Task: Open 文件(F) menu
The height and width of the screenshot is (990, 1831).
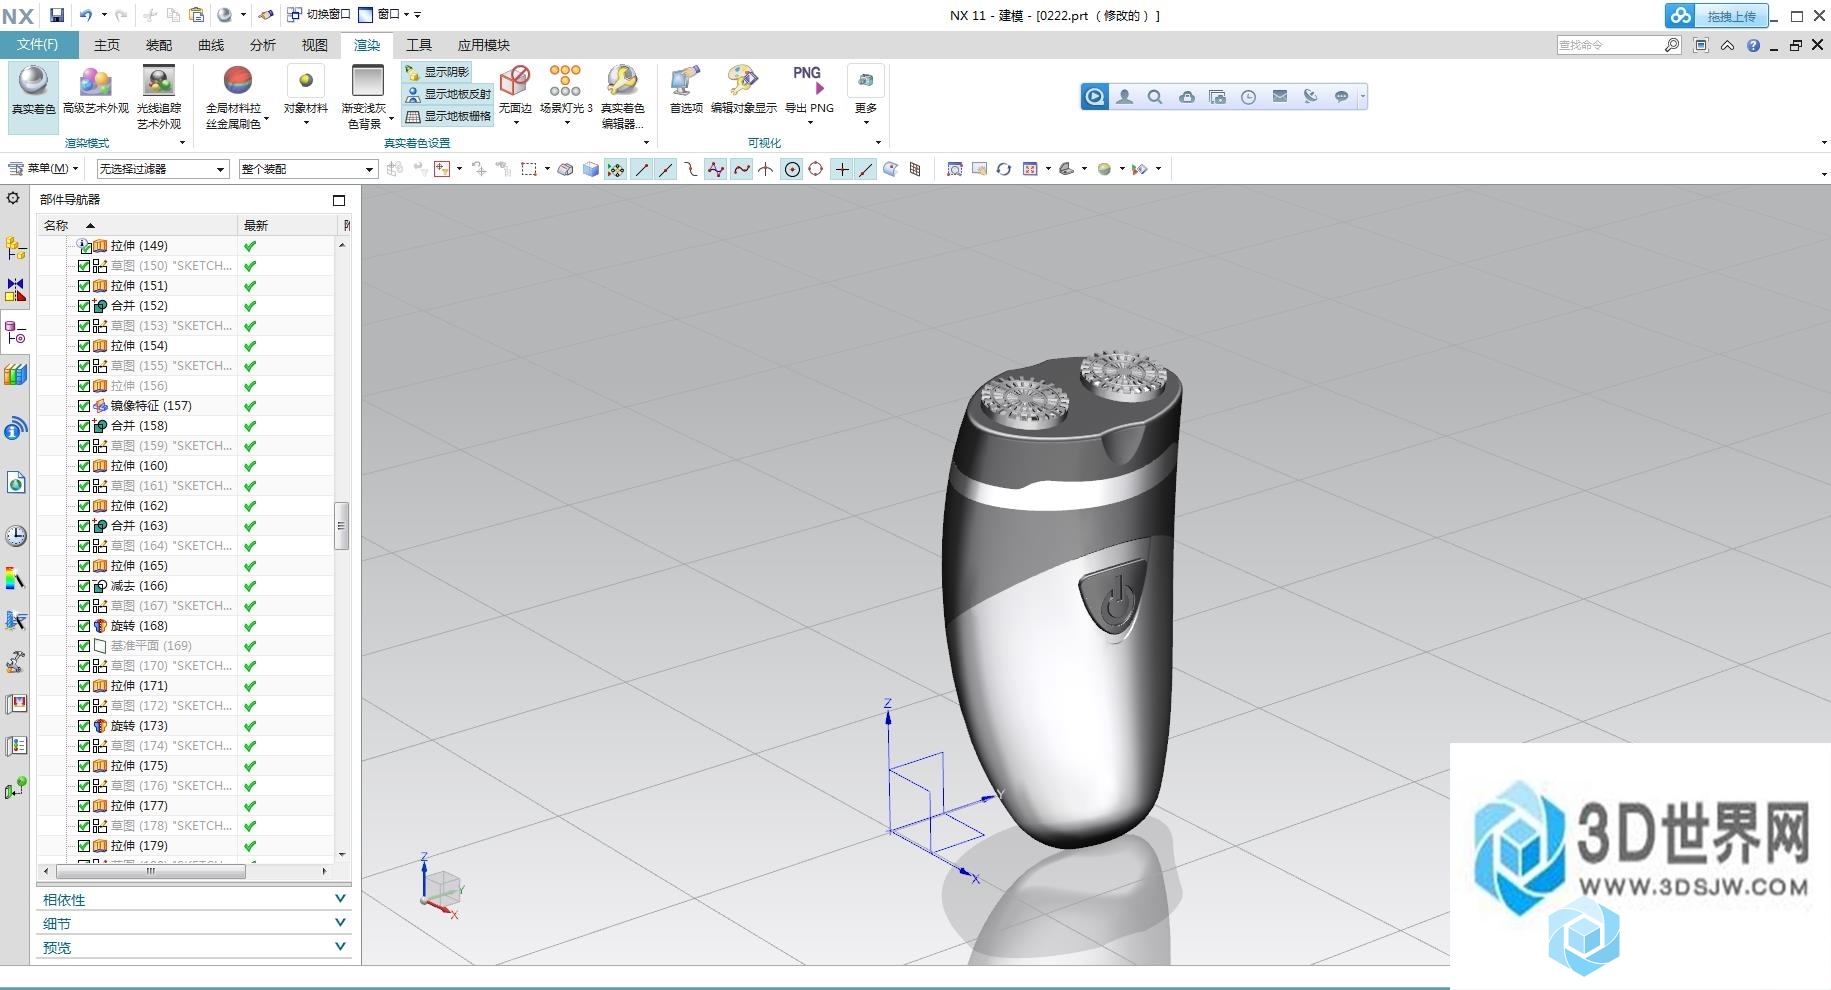Action: pos(37,45)
